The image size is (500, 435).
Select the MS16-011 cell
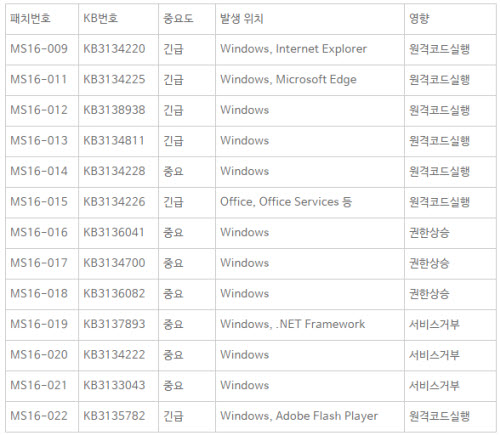[42, 80]
